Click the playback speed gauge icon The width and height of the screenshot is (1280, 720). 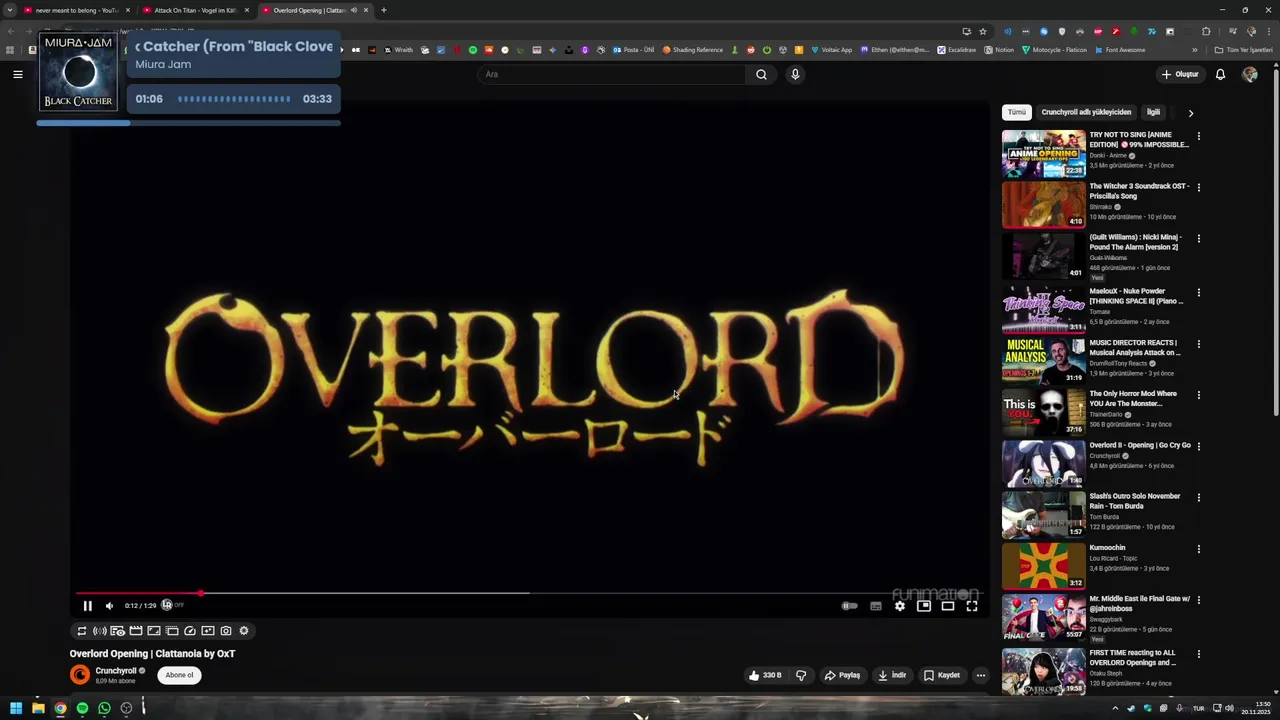(x=190, y=631)
